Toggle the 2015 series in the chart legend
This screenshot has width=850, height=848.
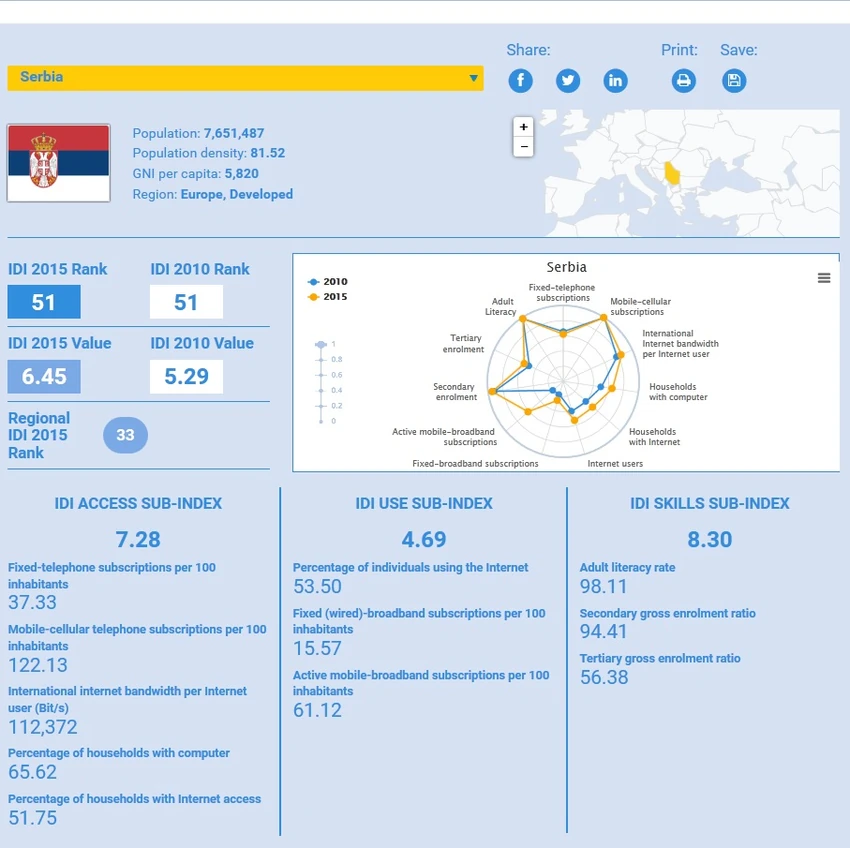(327, 297)
